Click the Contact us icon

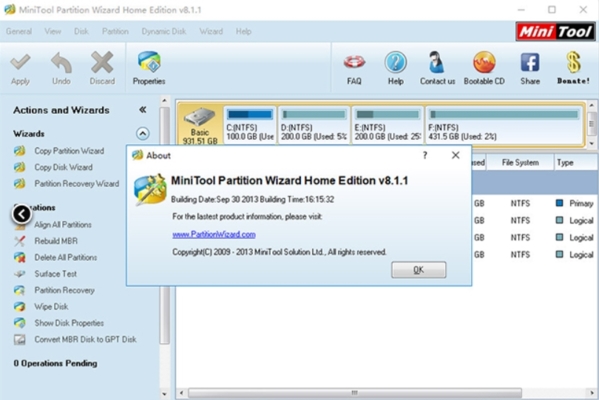[x=436, y=62]
